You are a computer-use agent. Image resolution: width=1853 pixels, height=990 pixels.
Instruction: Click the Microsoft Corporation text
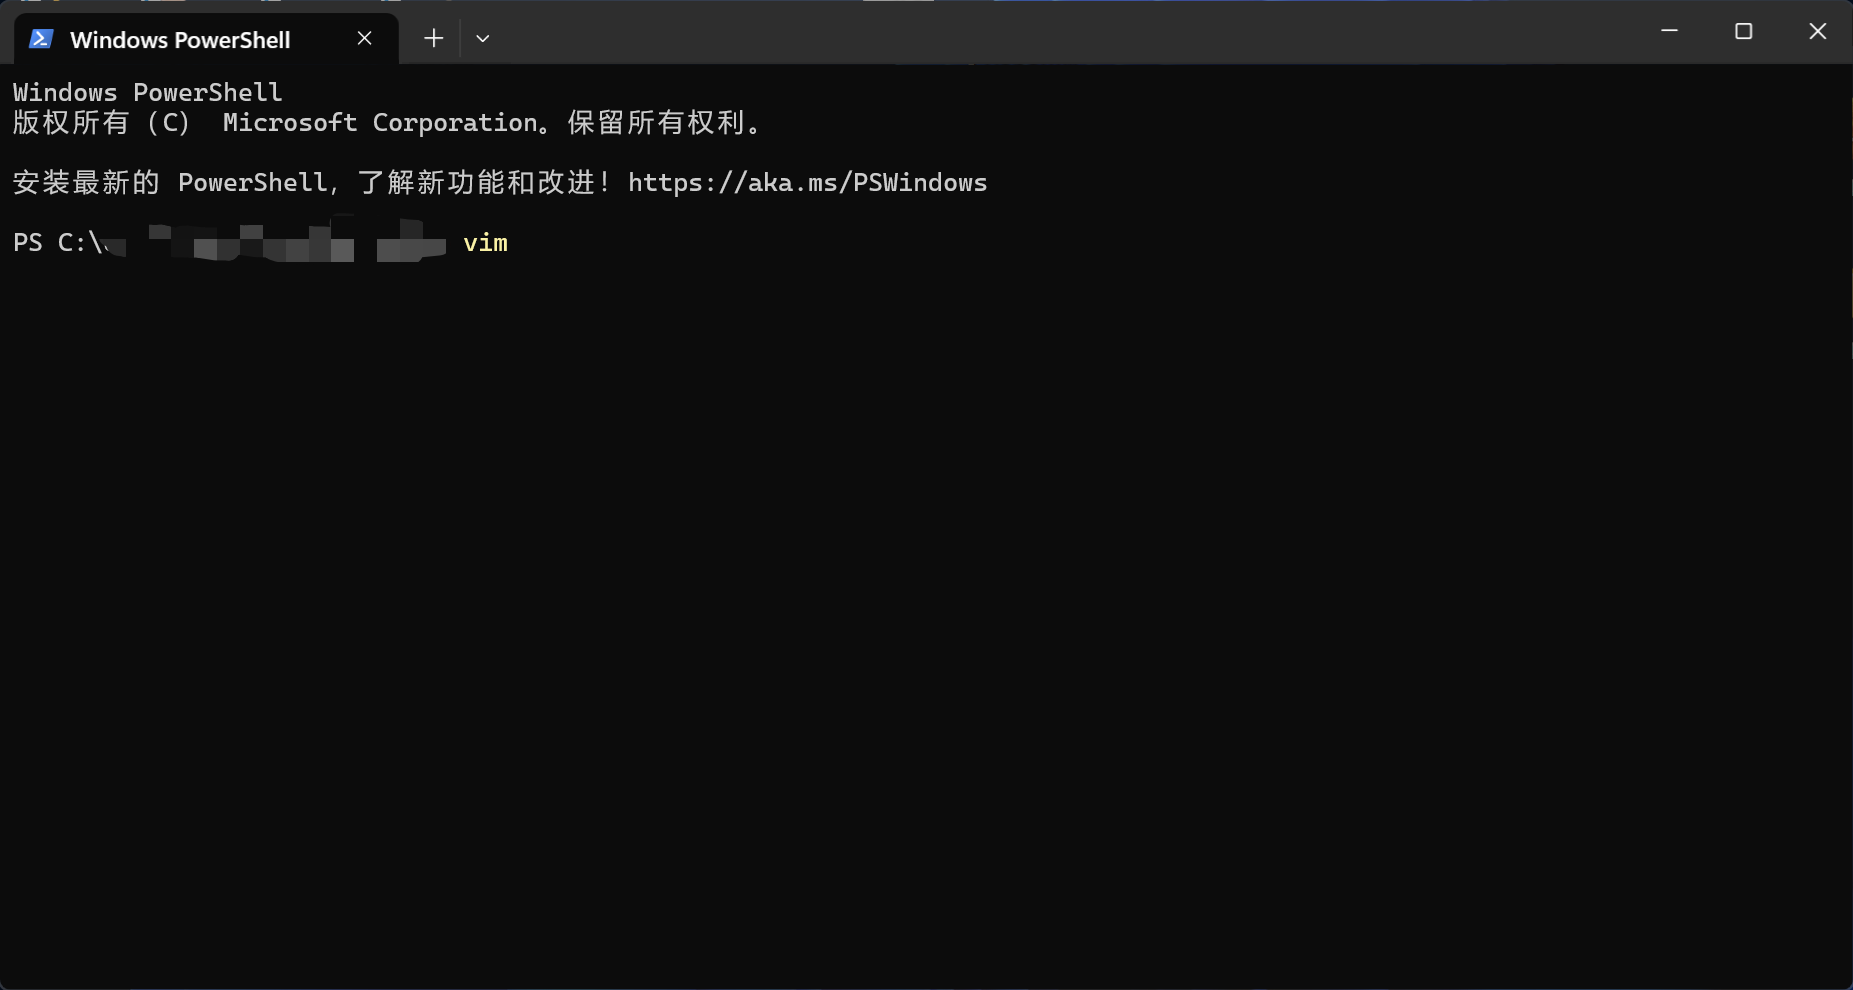tap(380, 123)
